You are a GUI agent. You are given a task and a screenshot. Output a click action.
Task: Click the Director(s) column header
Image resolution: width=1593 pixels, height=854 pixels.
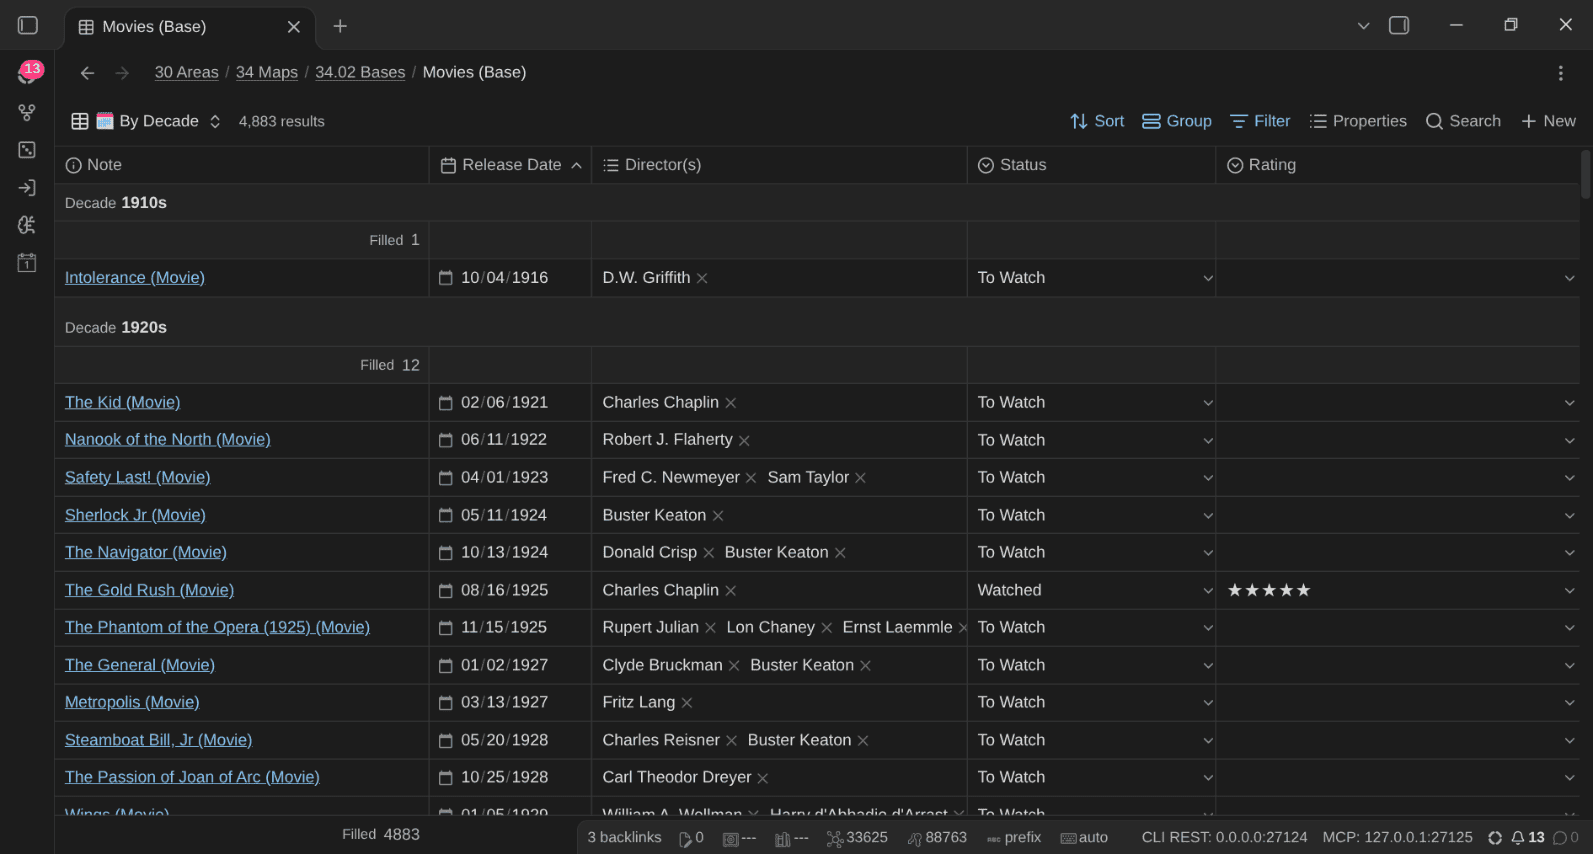779,165
